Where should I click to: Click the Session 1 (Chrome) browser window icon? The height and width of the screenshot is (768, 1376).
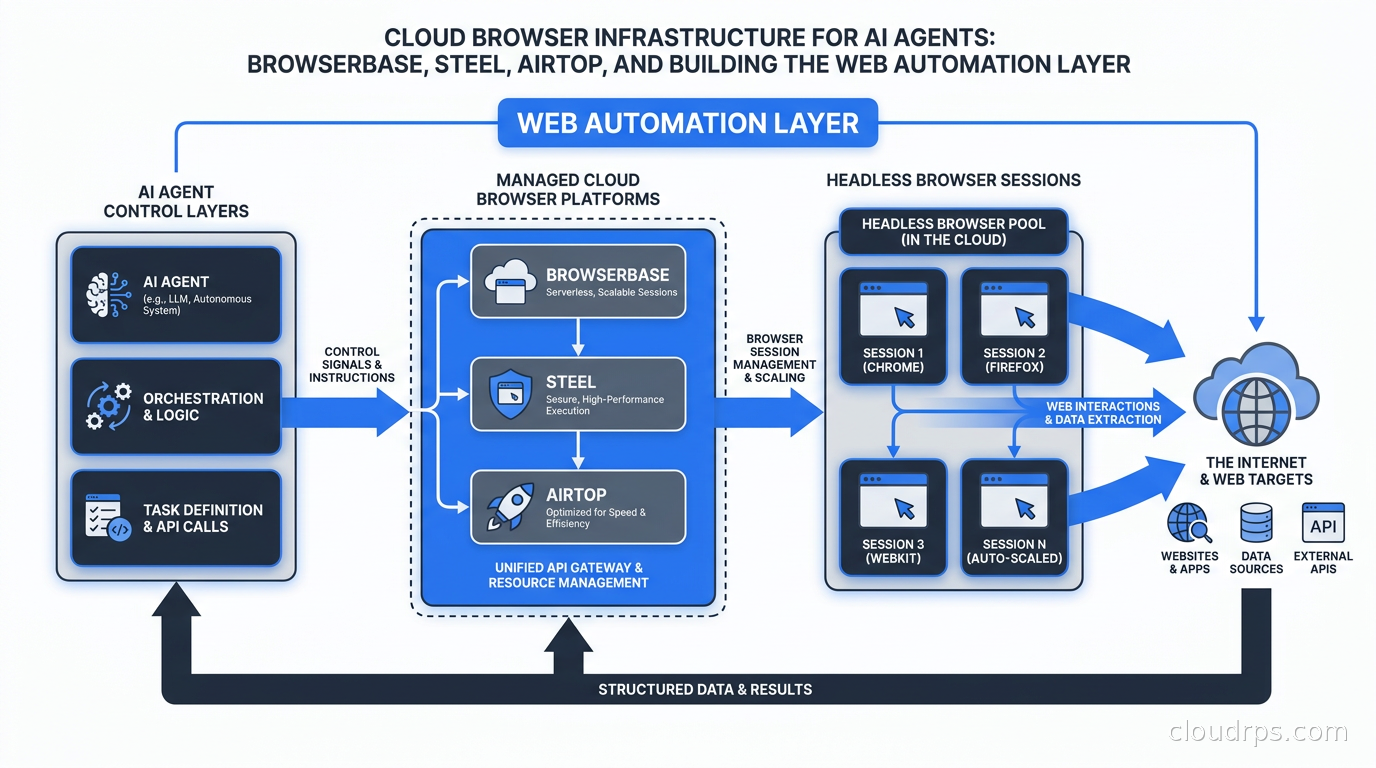[893, 308]
